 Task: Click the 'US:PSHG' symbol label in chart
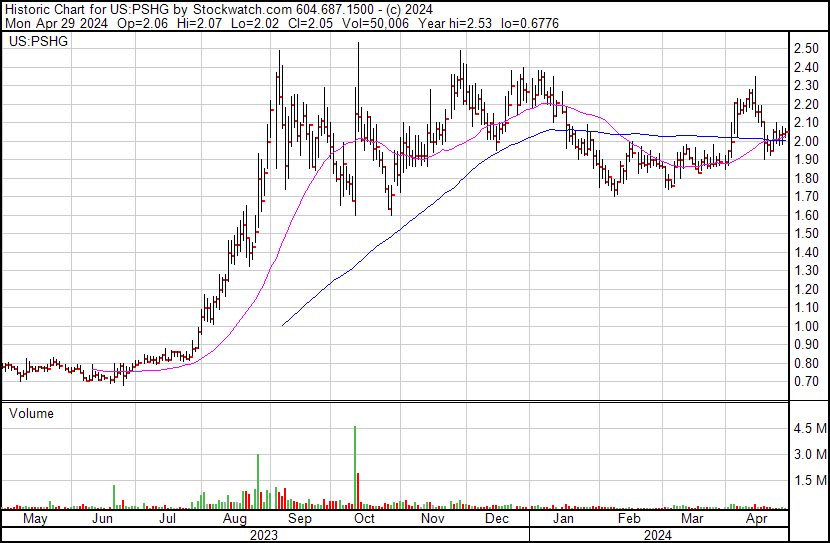coord(39,41)
